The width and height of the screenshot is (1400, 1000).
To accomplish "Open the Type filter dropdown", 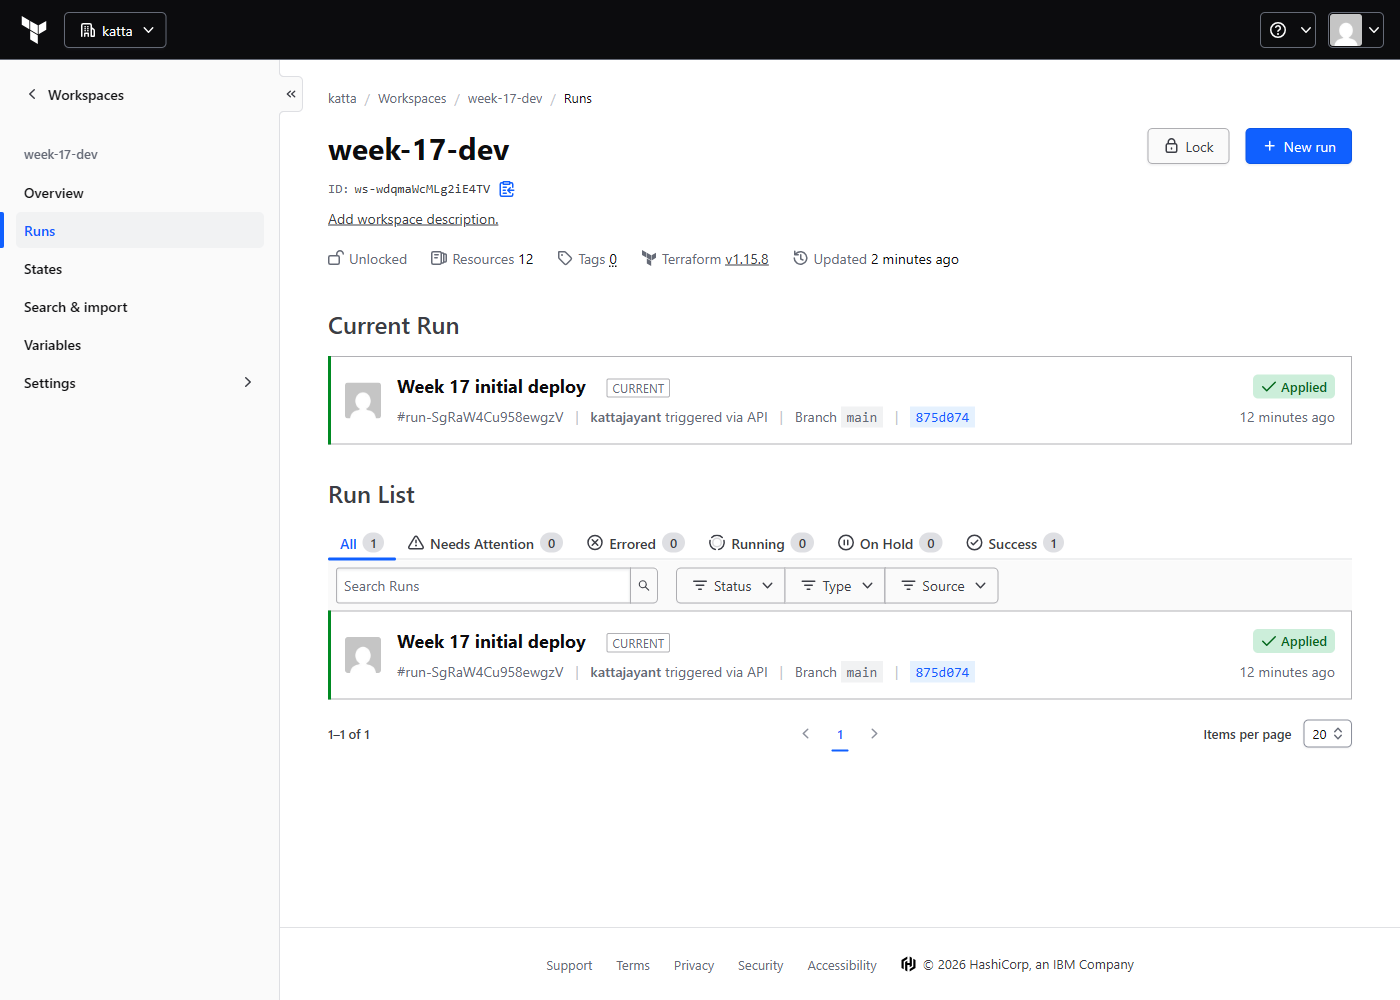I will (x=836, y=586).
